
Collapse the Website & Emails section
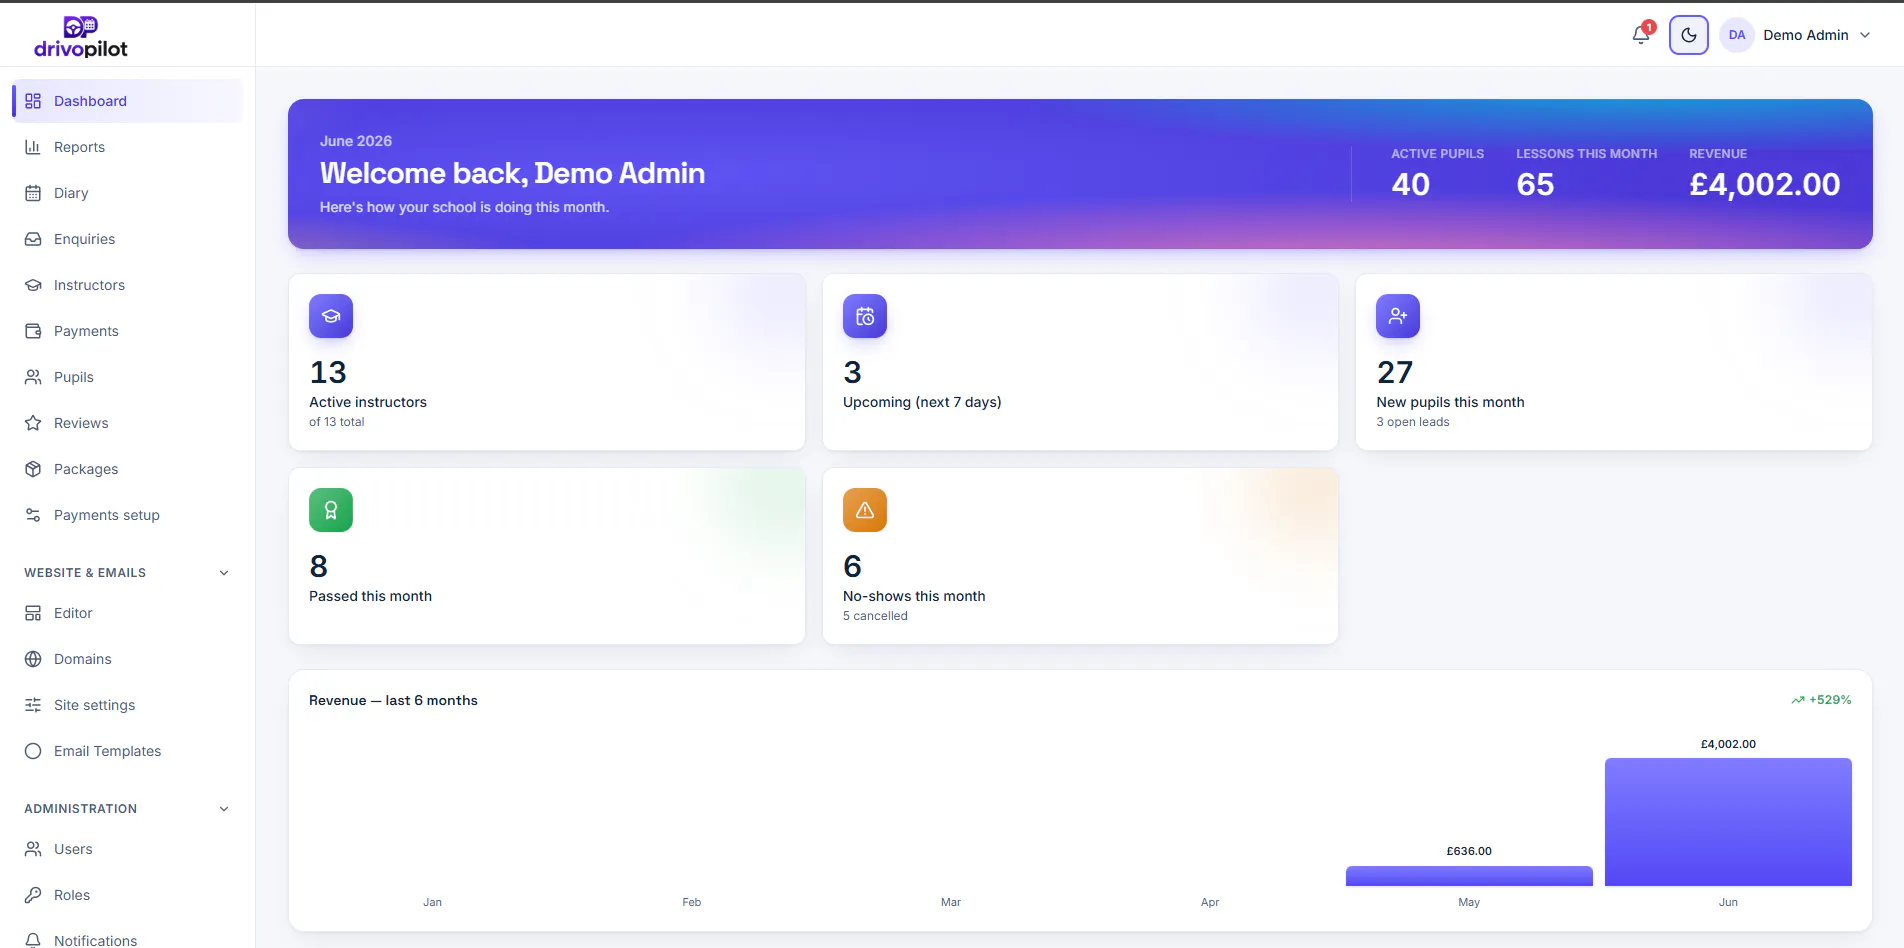click(127, 573)
